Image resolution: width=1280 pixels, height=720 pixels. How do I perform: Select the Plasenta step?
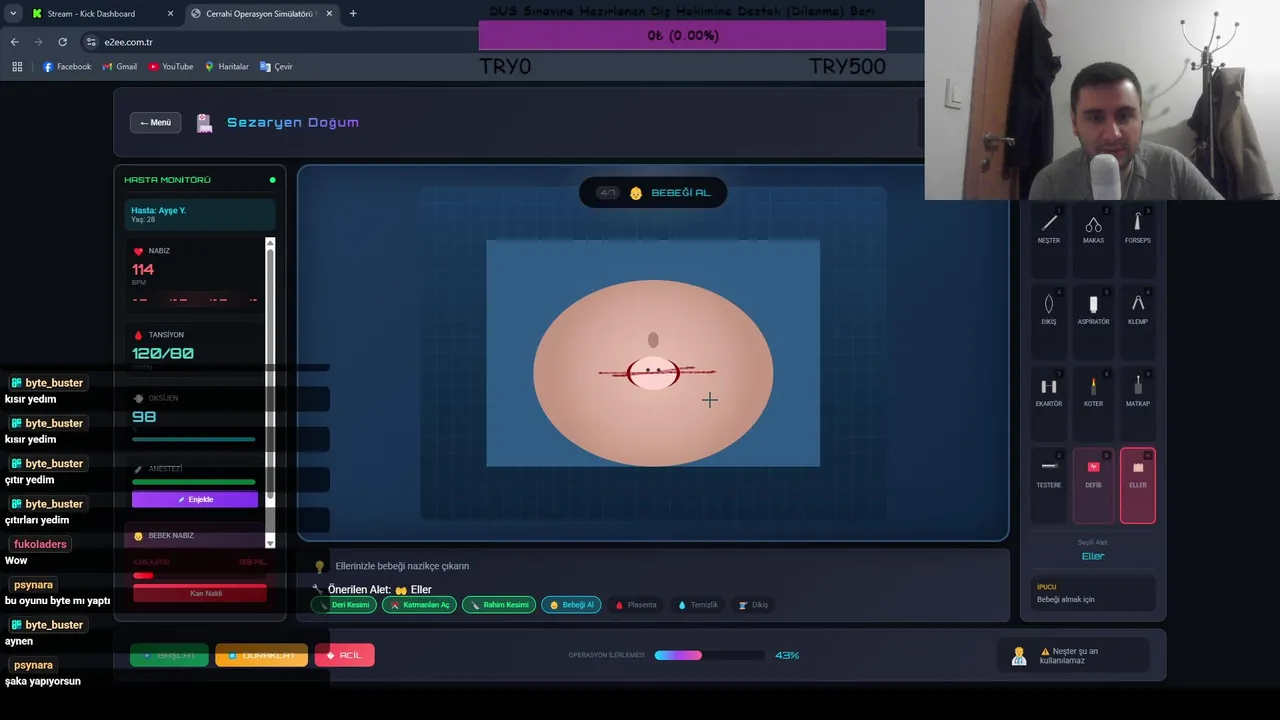click(x=635, y=605)
